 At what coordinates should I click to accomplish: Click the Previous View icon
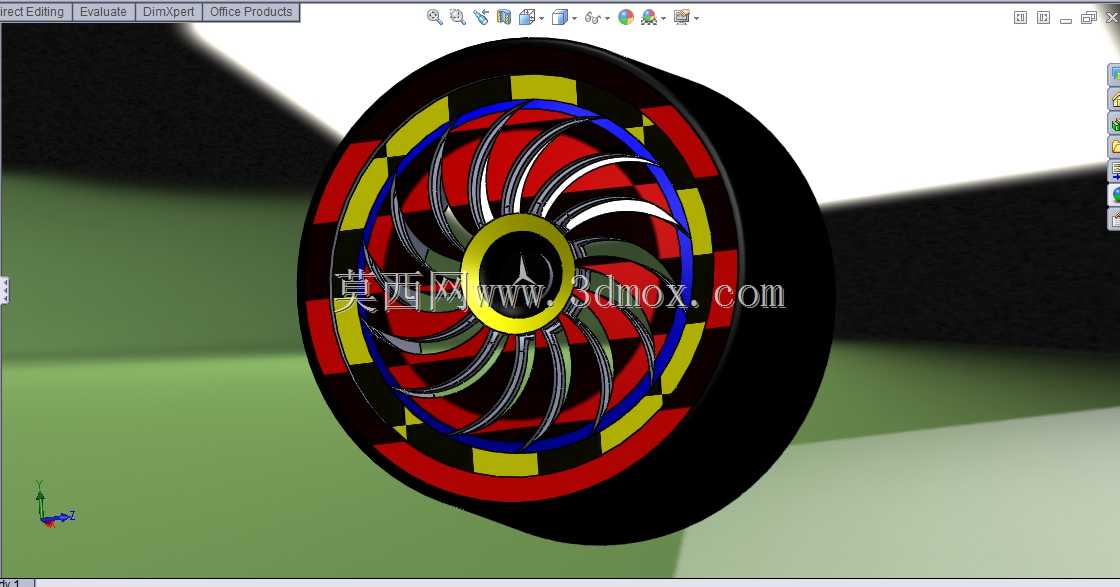[x=481, y=17]
